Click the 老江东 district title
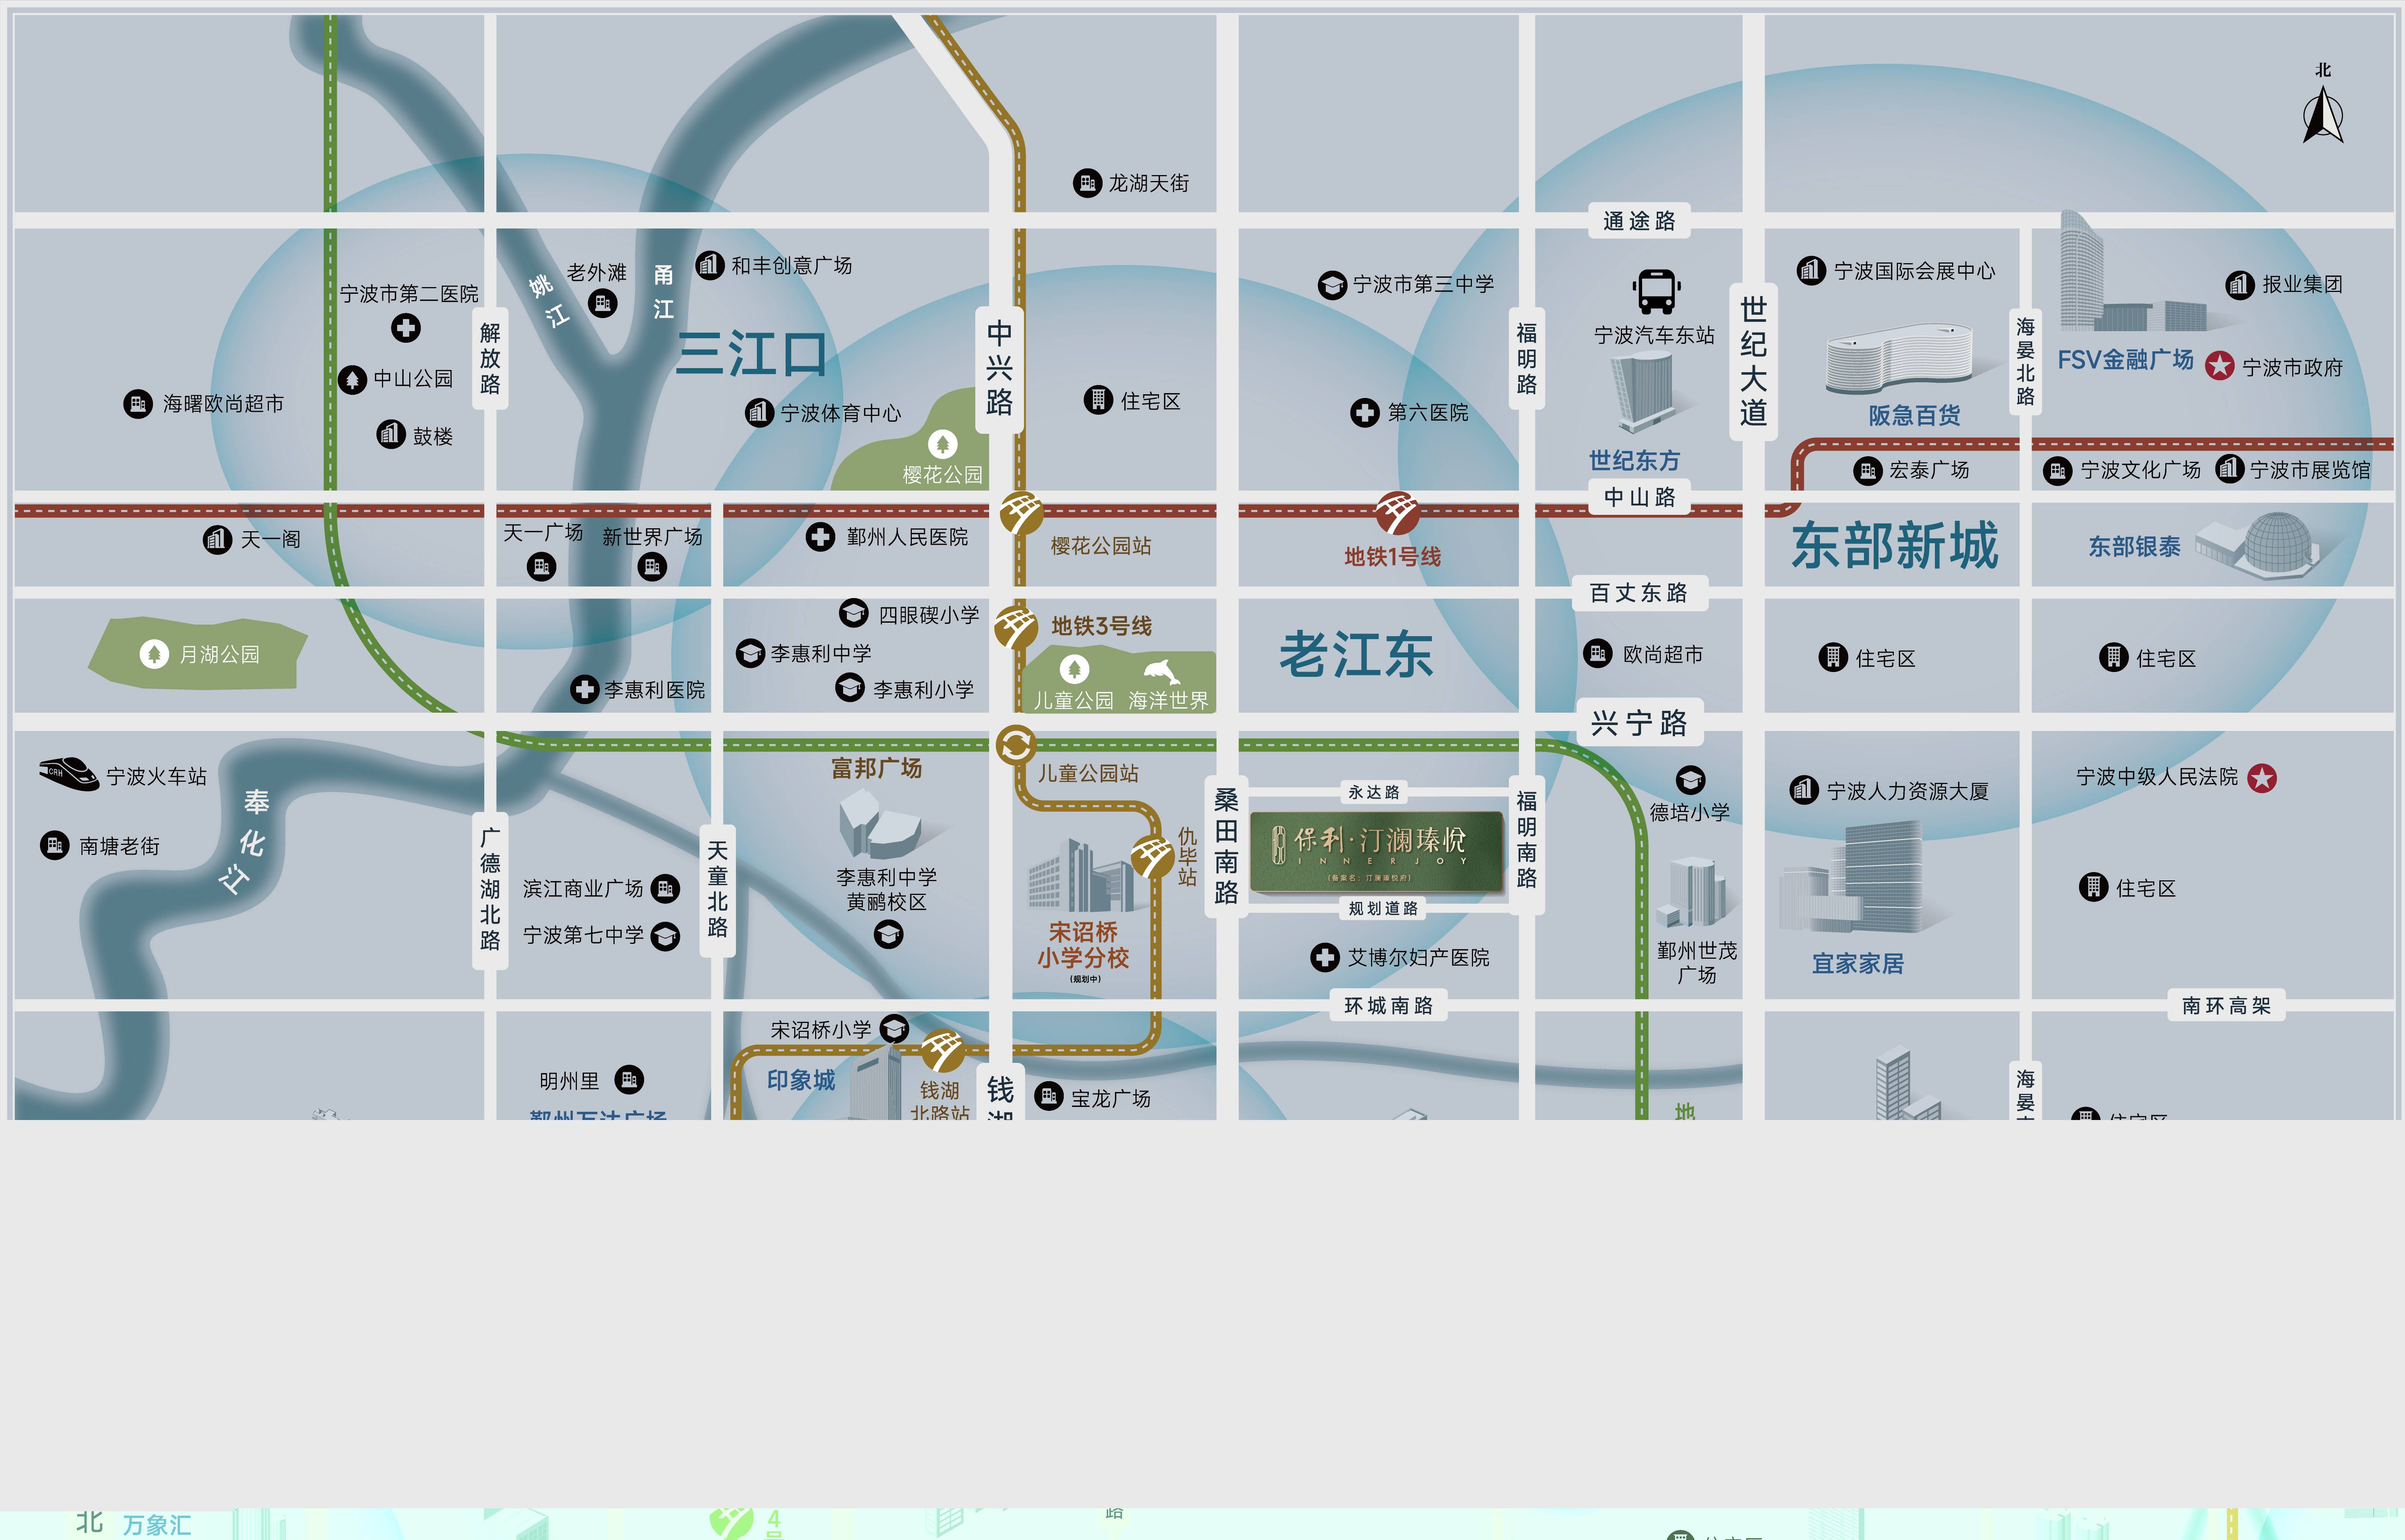Viewport: 2405px width, 1540px height. [x=1356, y=655]
